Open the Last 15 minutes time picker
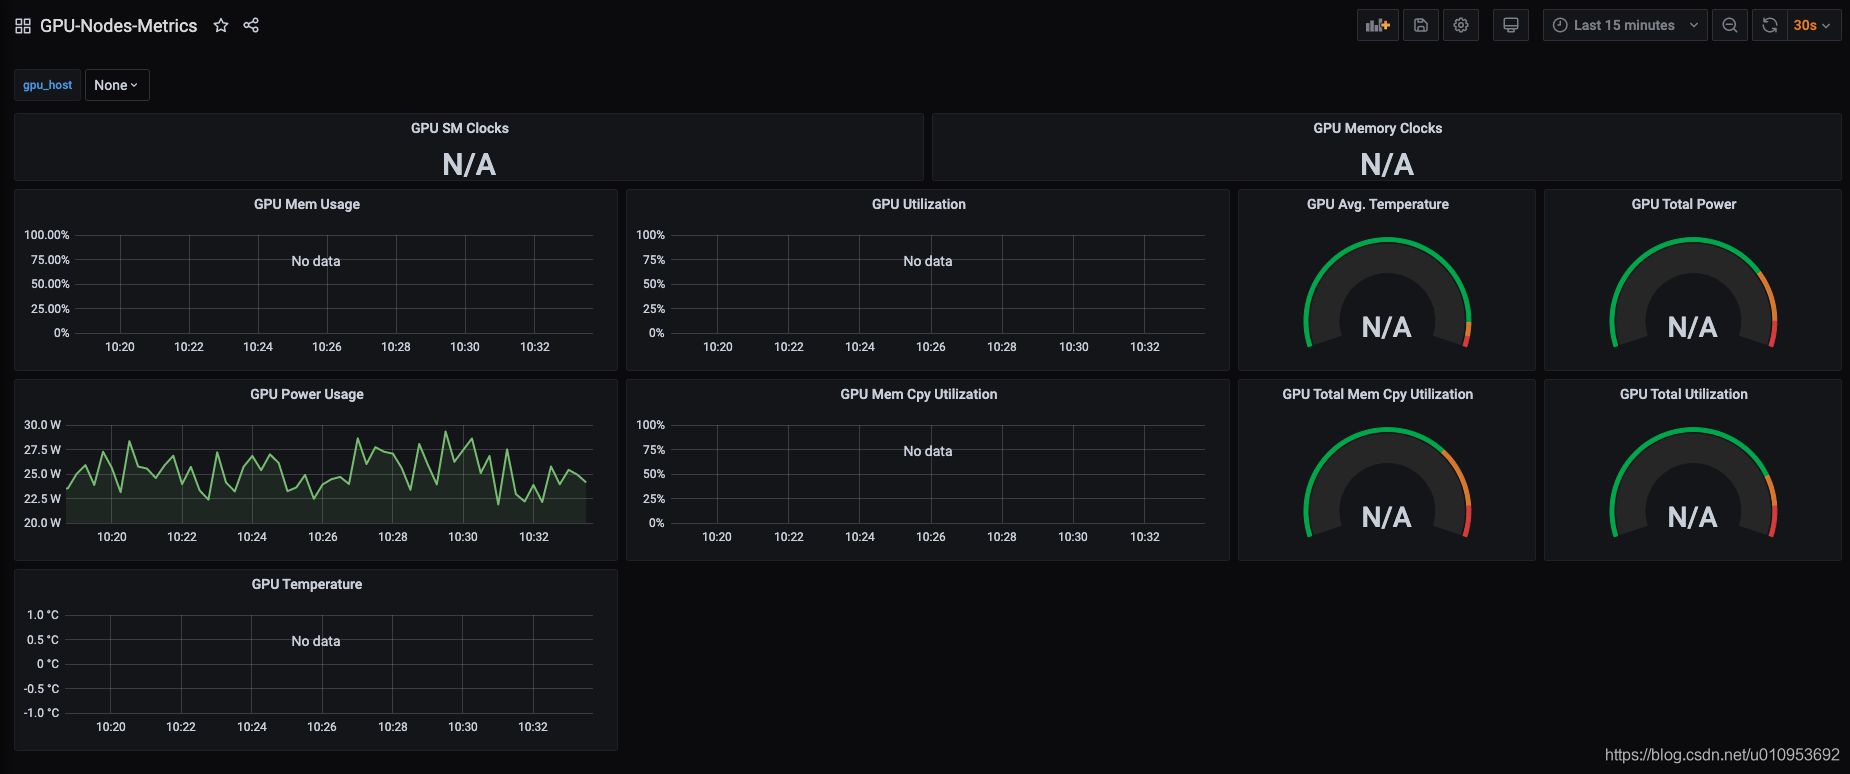This screenshot has height=774, width=1850. [x=1625, y=25]
